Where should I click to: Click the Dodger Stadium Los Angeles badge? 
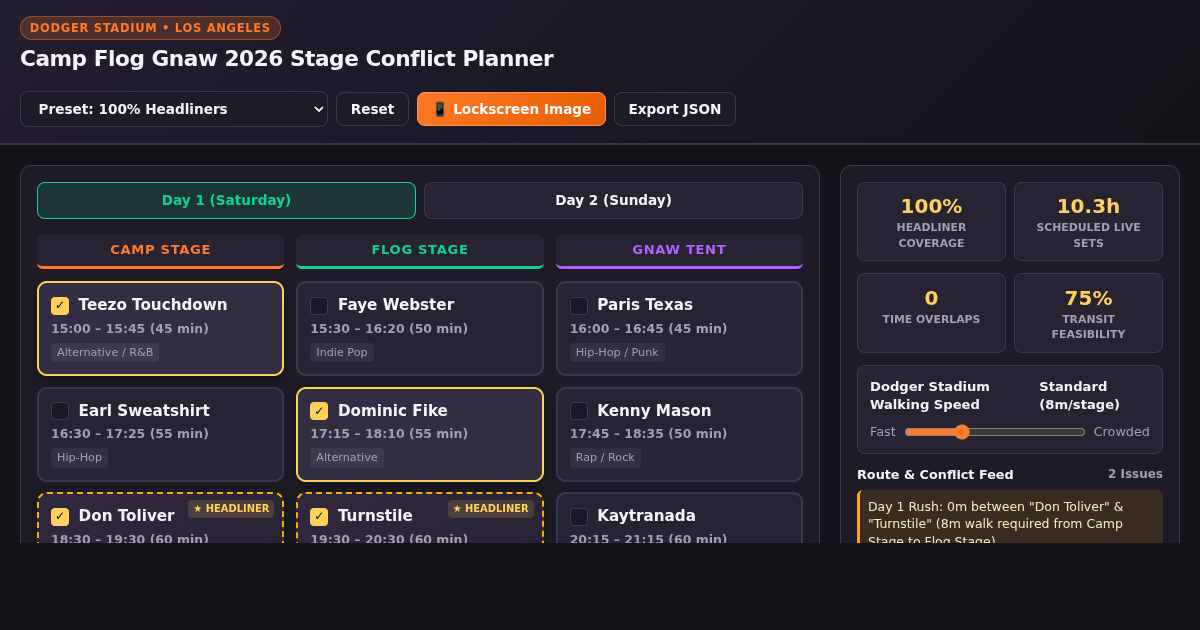pyautogui.click(x=150, y=28)
